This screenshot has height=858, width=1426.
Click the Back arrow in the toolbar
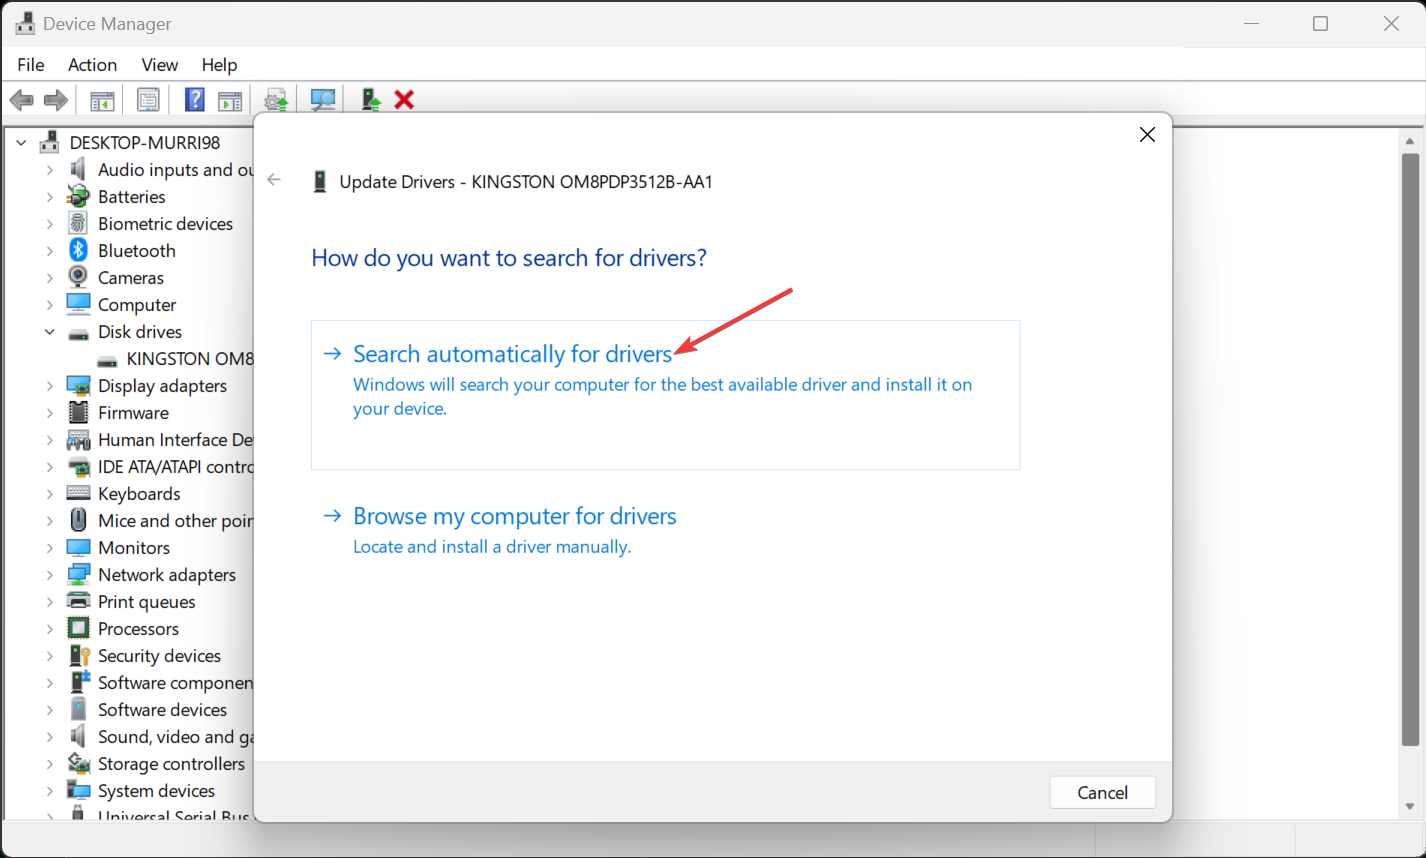click(21, 100)
